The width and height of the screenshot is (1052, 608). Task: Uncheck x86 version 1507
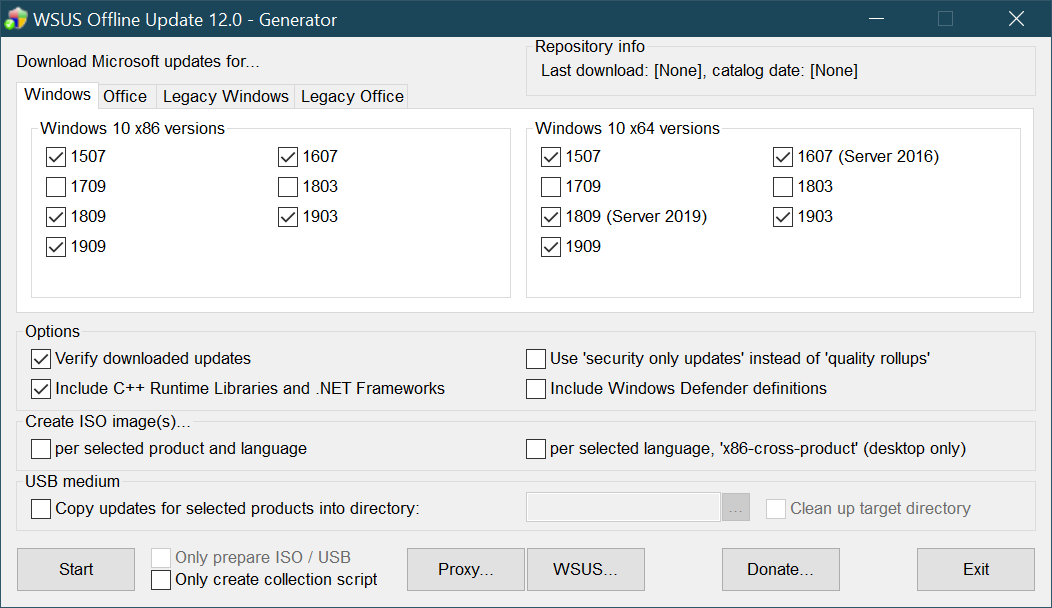[56, 157]
